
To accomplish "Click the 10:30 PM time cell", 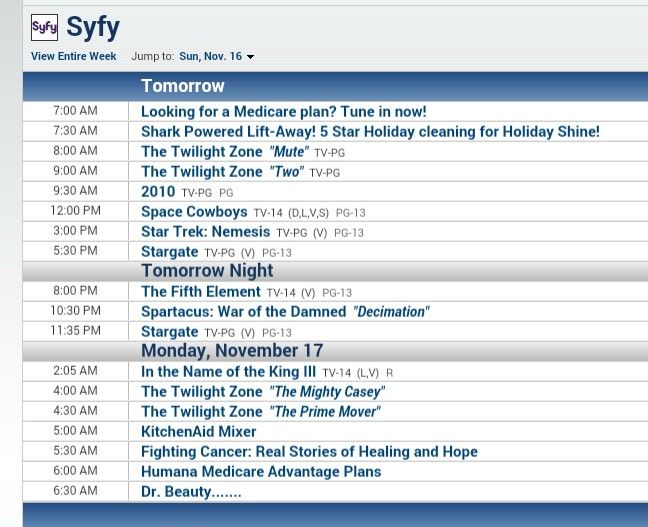I will pyautogui.click(x=75, y=311).
